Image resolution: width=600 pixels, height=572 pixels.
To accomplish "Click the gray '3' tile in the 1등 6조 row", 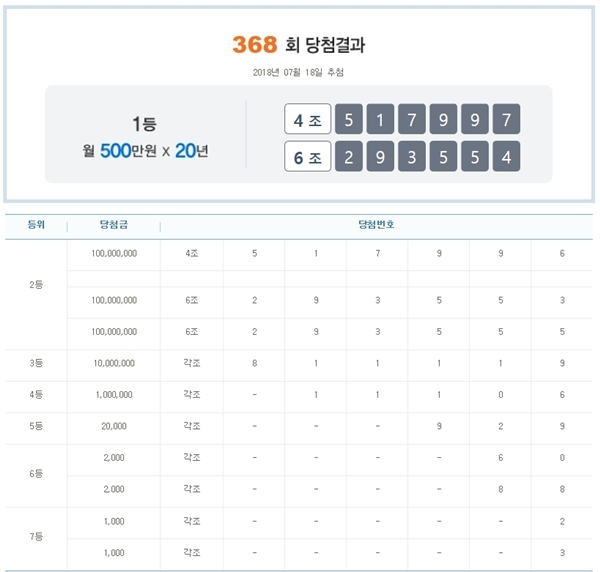I will [412, 156].
